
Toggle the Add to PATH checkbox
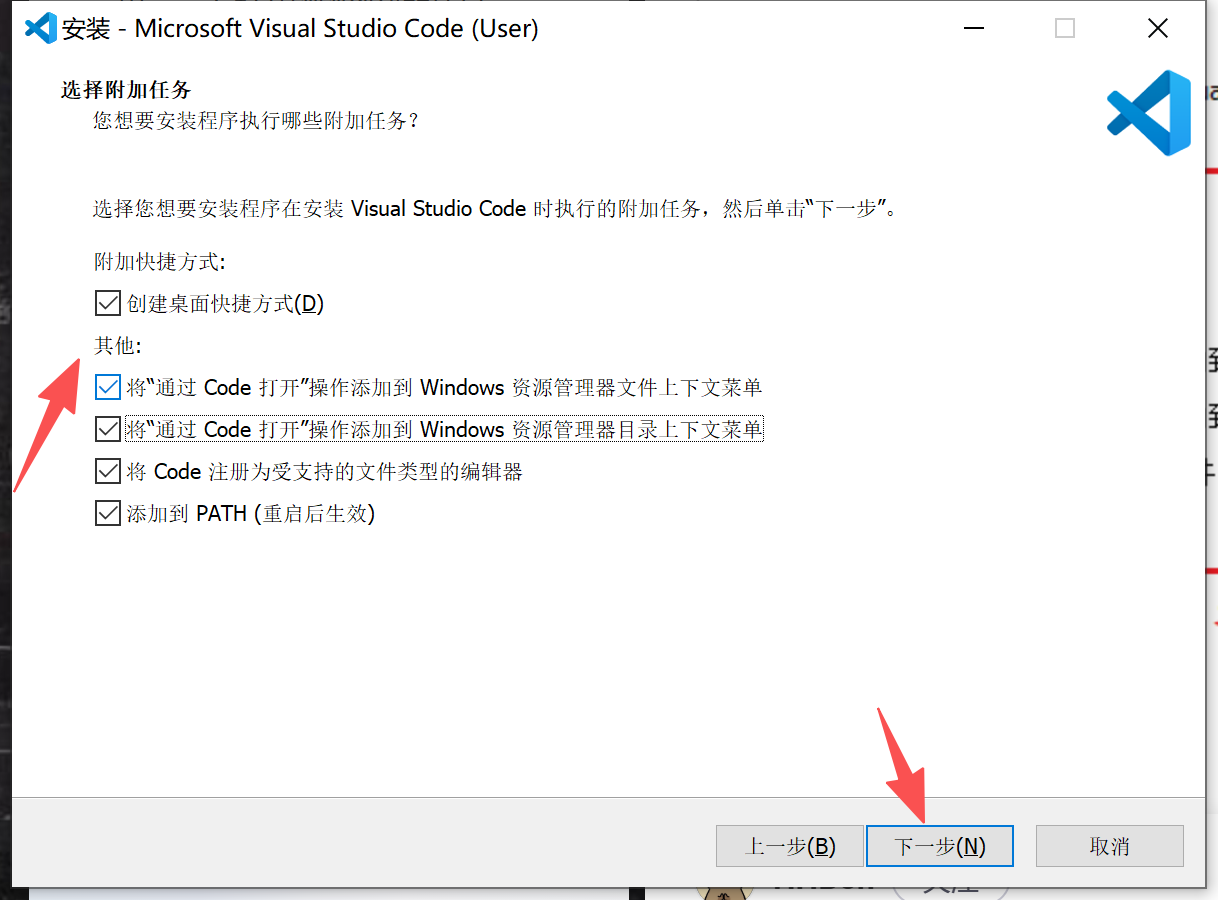tap(107, 514)
